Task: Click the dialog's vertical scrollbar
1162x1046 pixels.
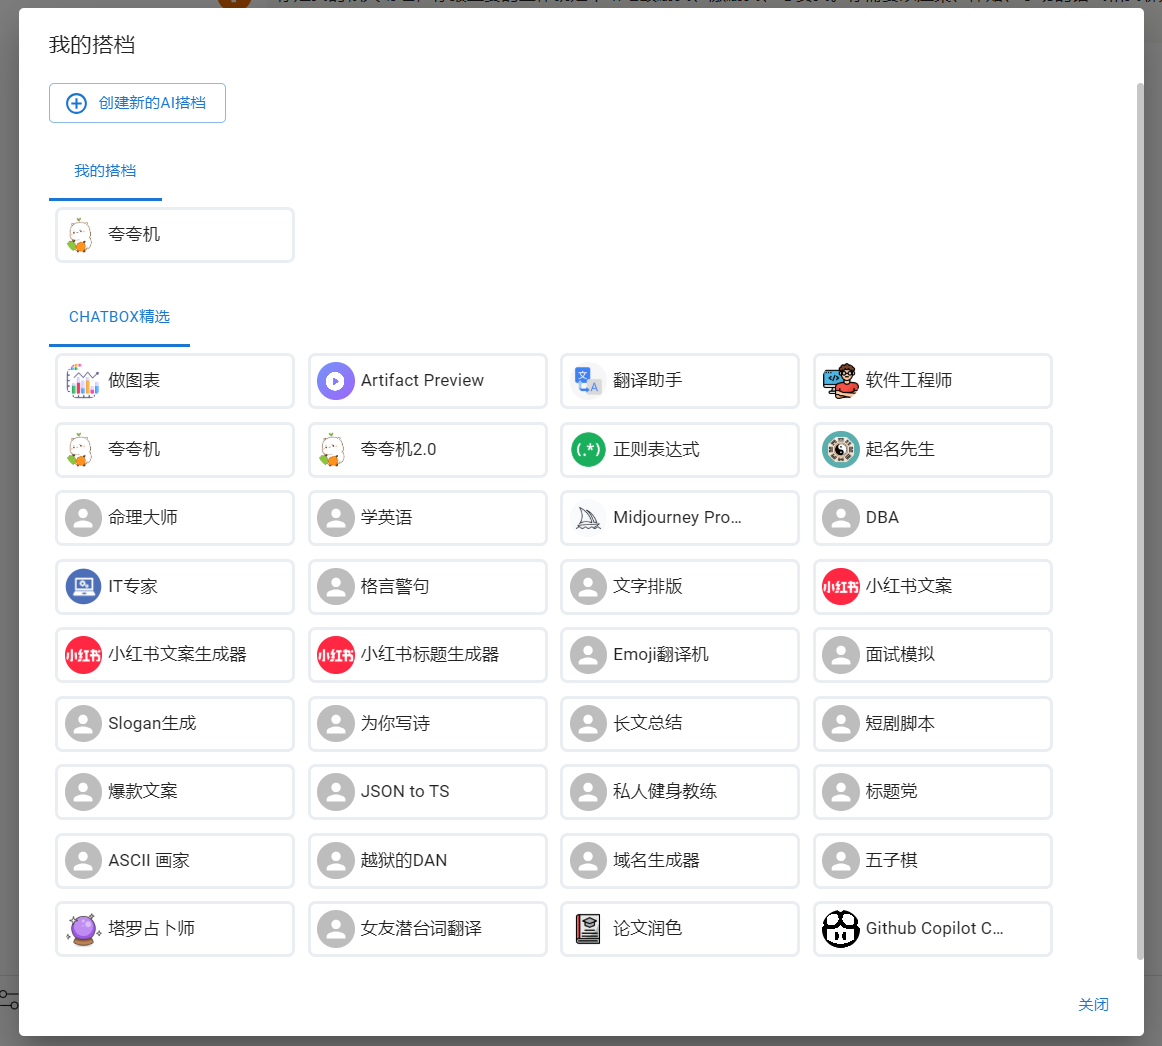Action: [x=1140, y=521]
